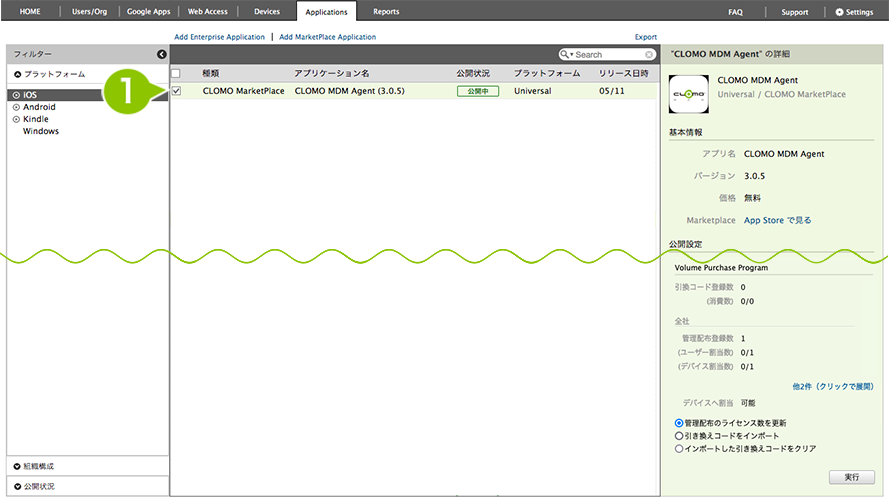889x500 pixels.
Task: Open the Reports tab
Action: (386, 11)
